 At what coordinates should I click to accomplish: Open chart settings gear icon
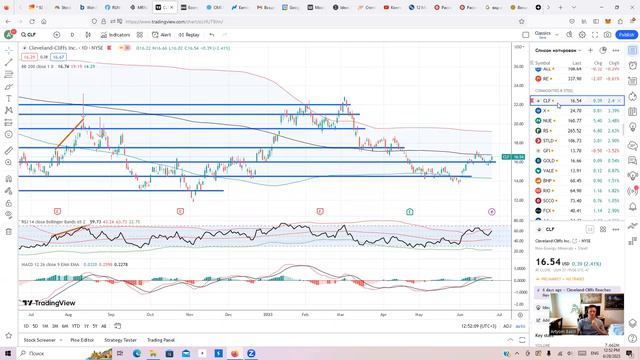(x=582, y=35)
